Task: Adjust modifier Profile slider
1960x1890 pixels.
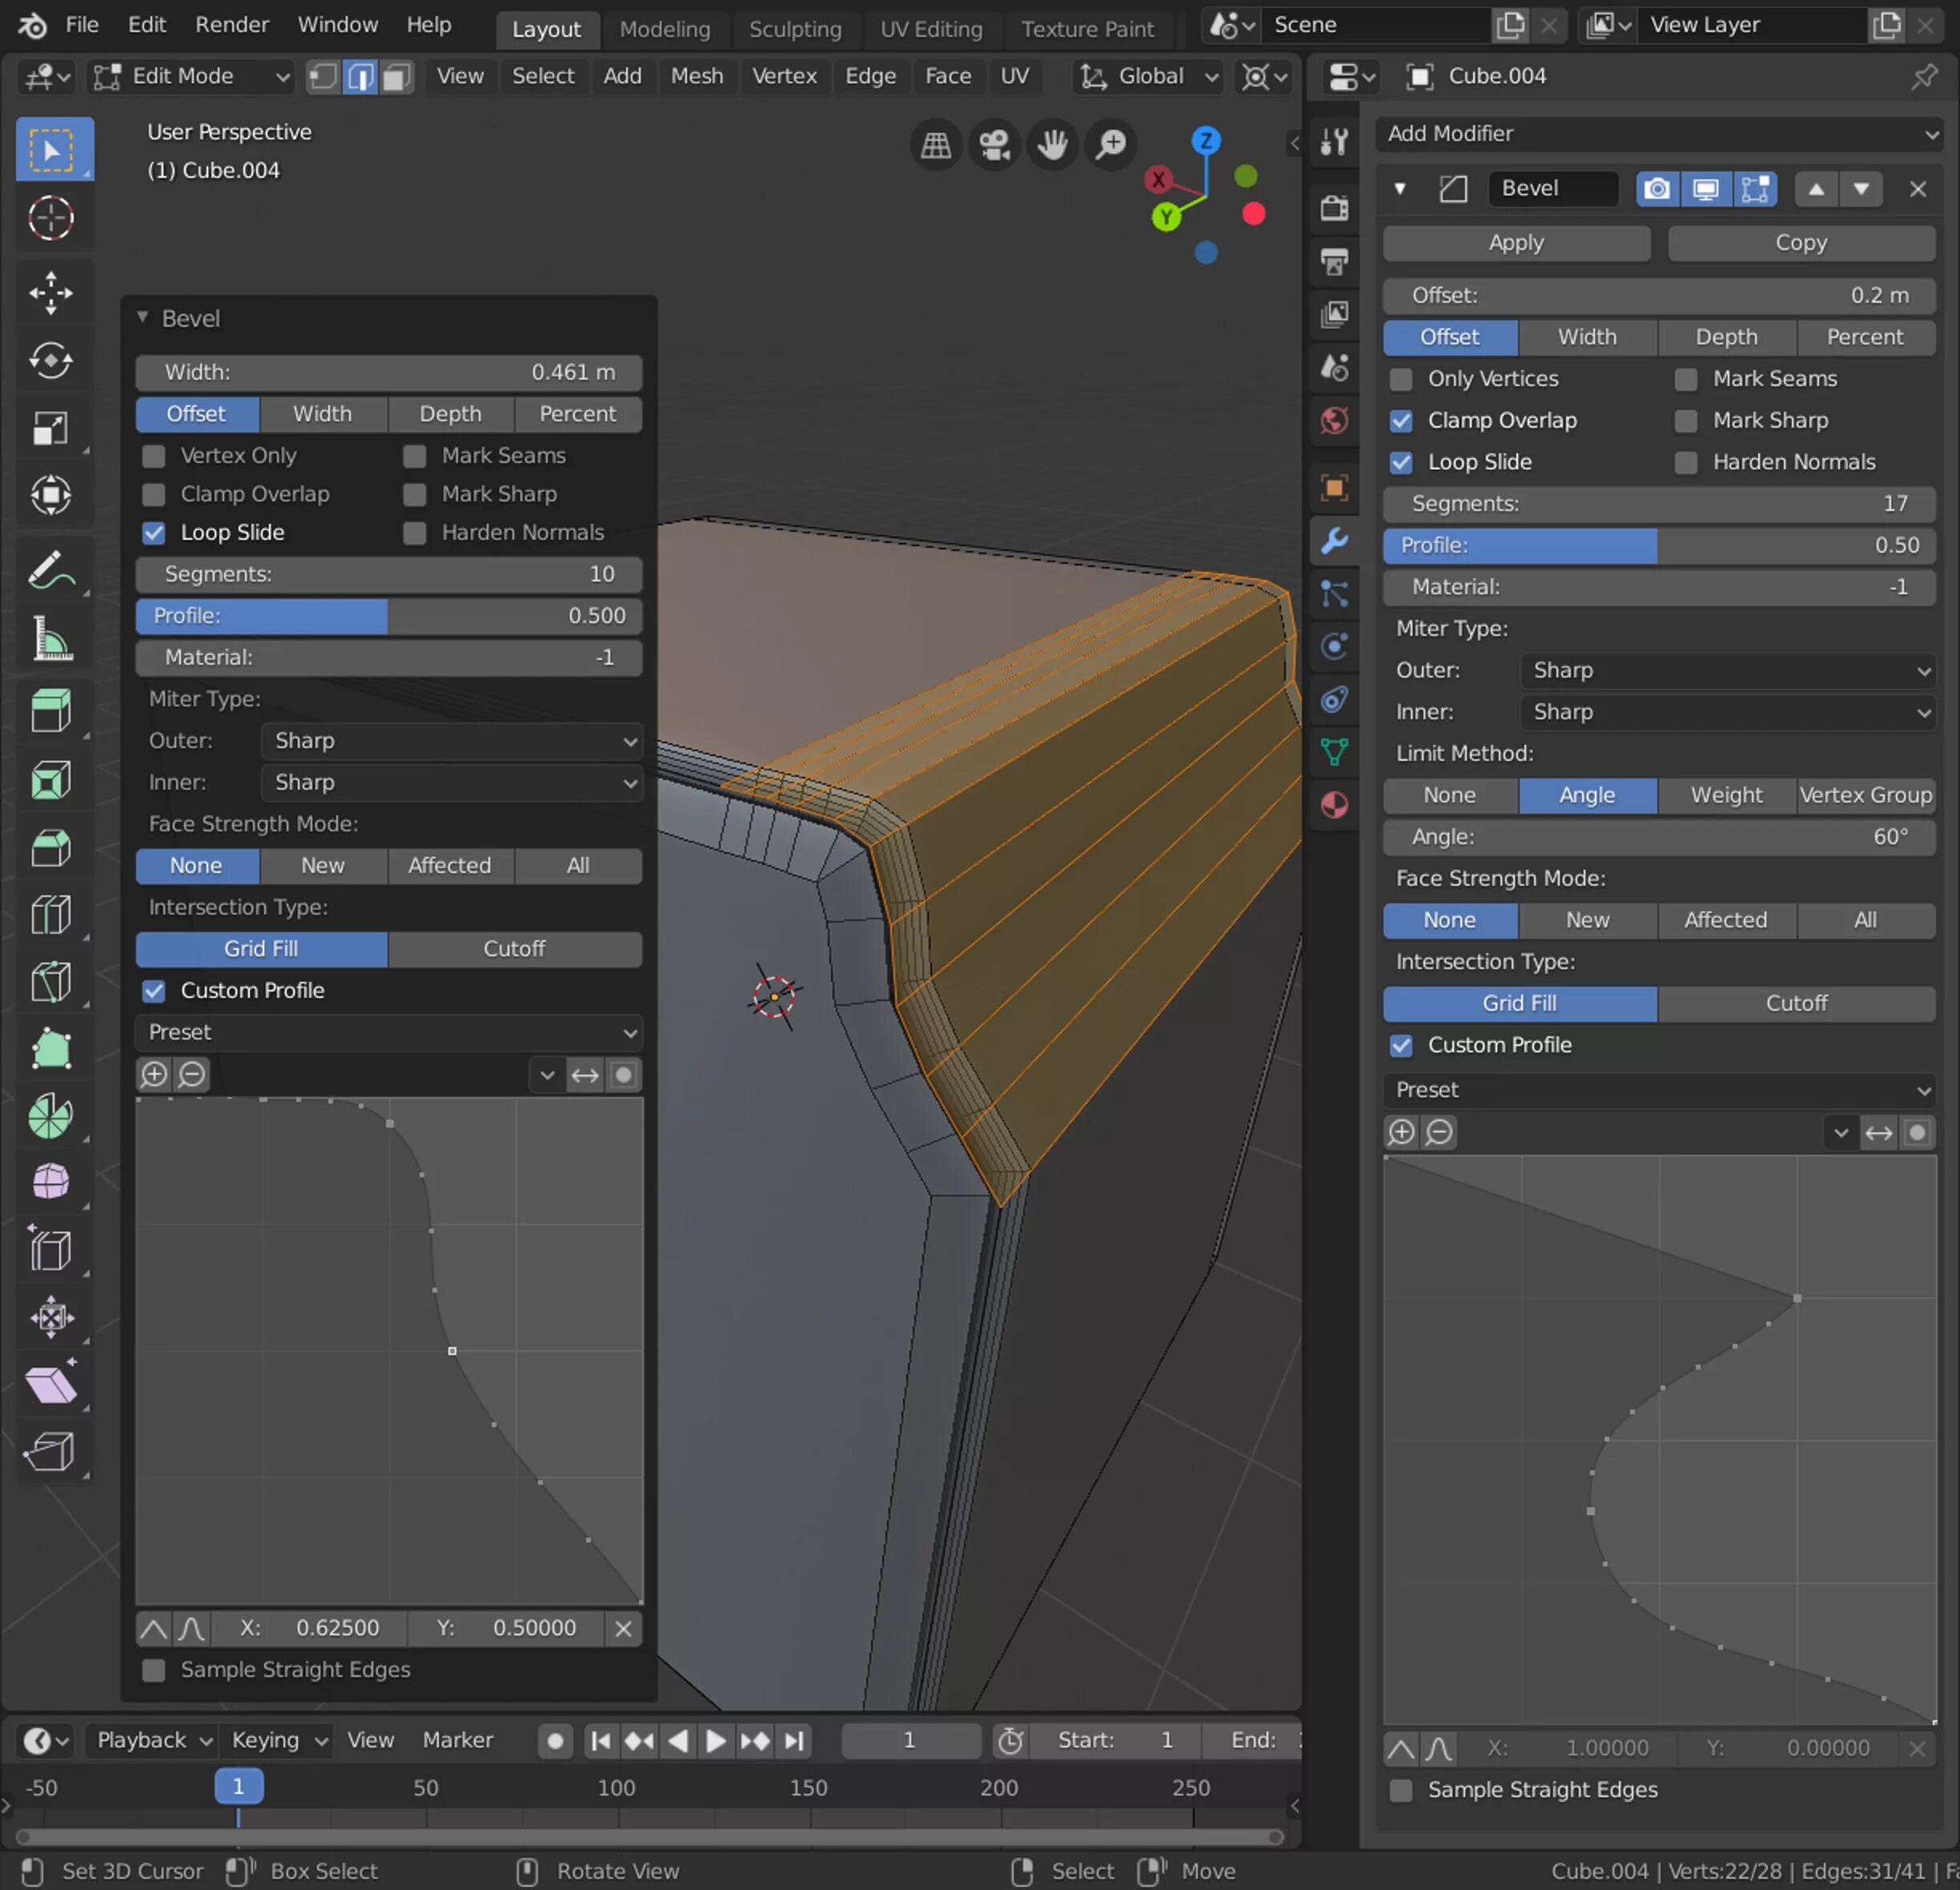Action: (1659, 546)
